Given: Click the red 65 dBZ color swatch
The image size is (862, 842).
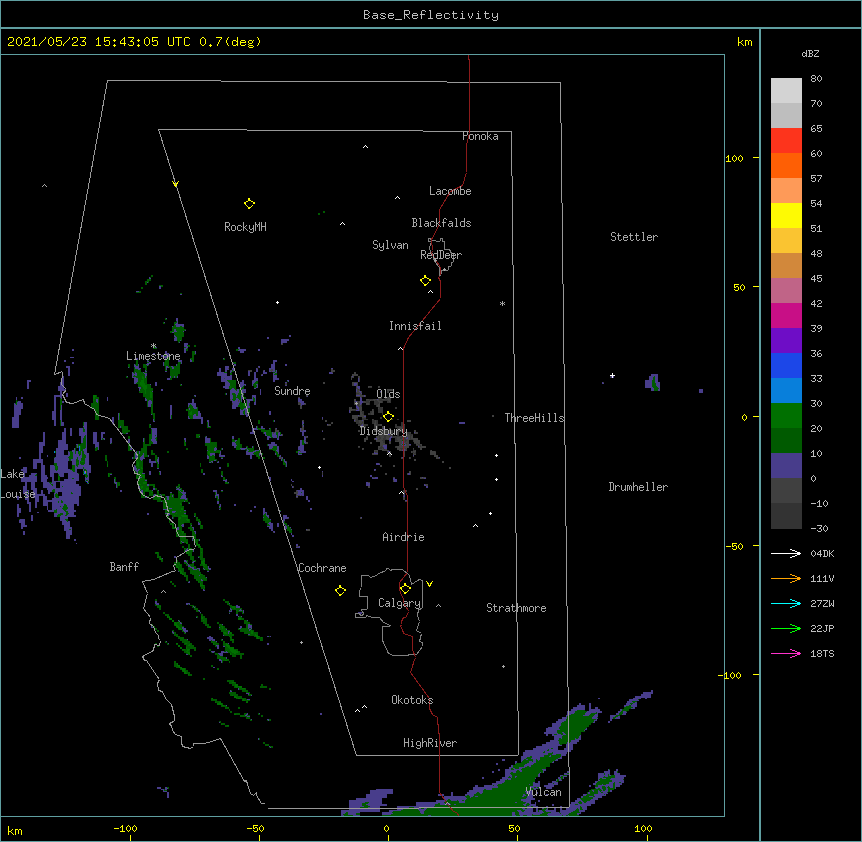Looking at the screenshot, I should pyautogui.click(x=786, y=140).
